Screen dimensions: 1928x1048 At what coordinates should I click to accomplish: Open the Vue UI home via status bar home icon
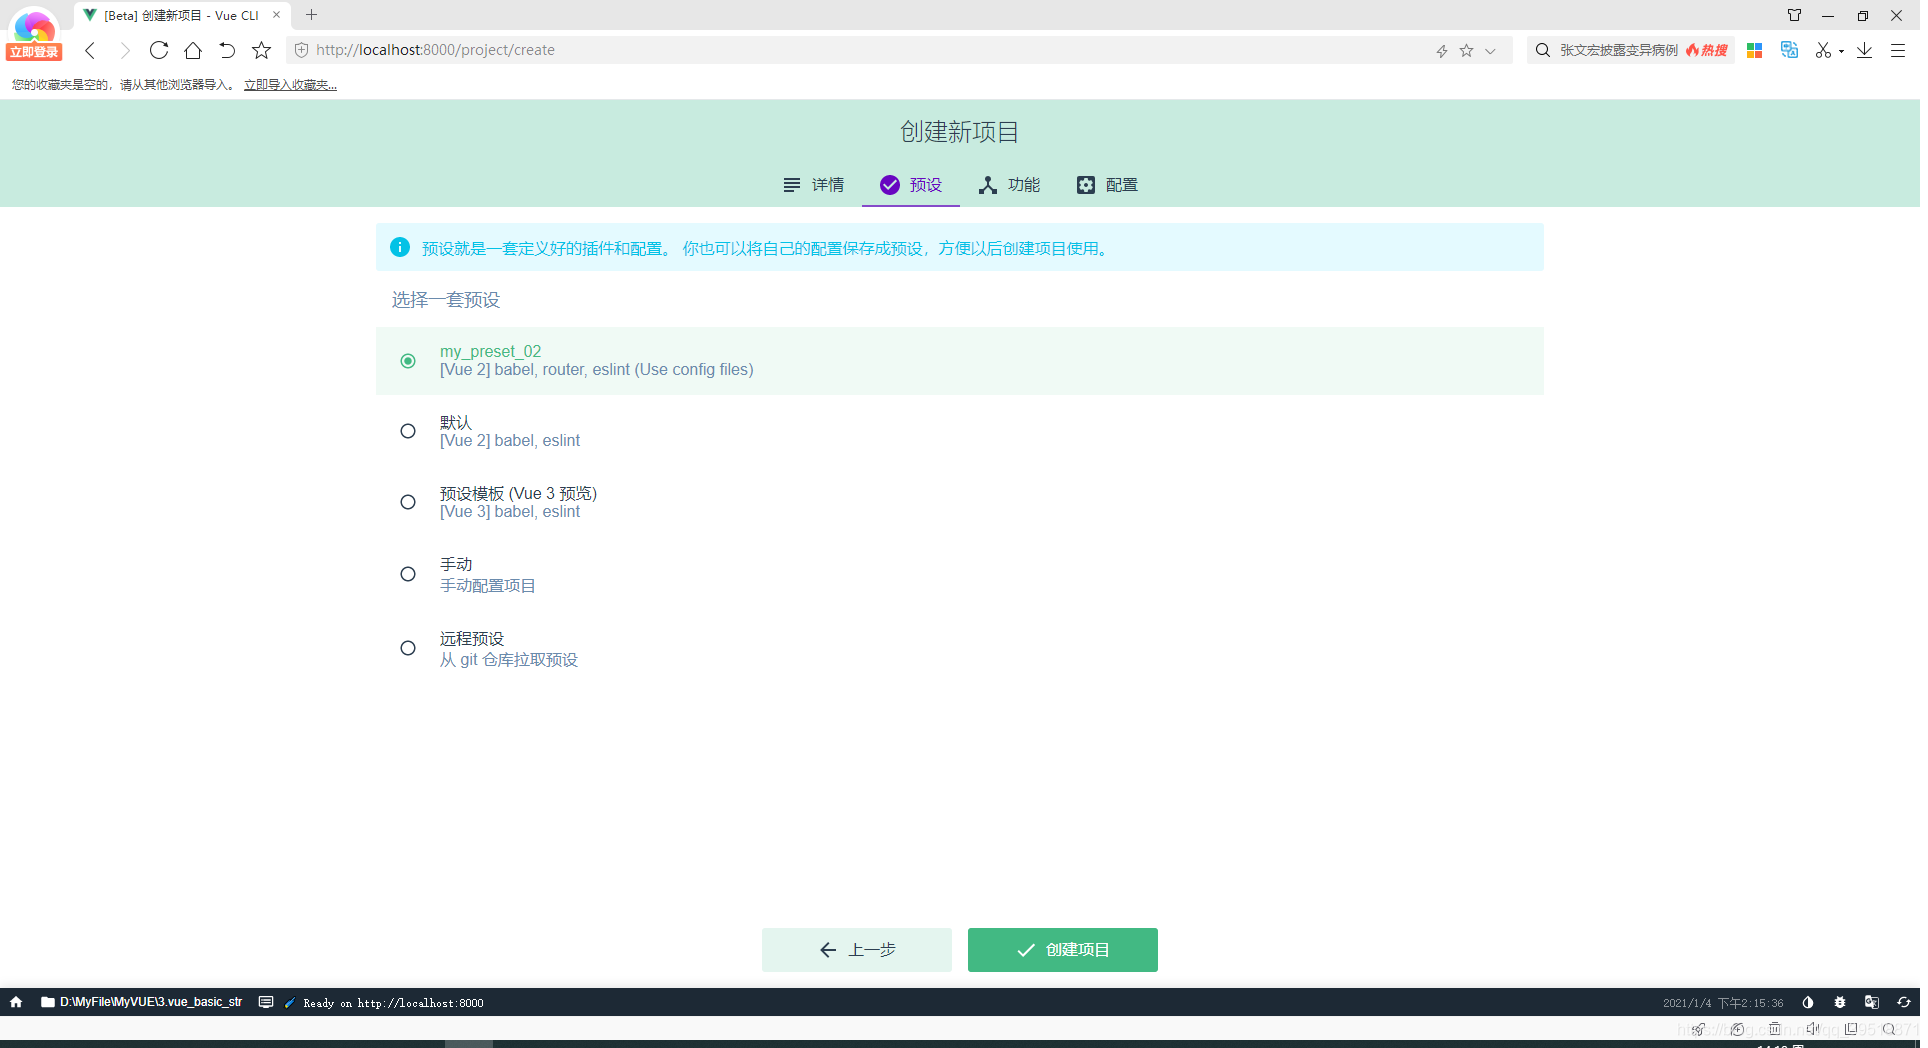pos(16,1002)
